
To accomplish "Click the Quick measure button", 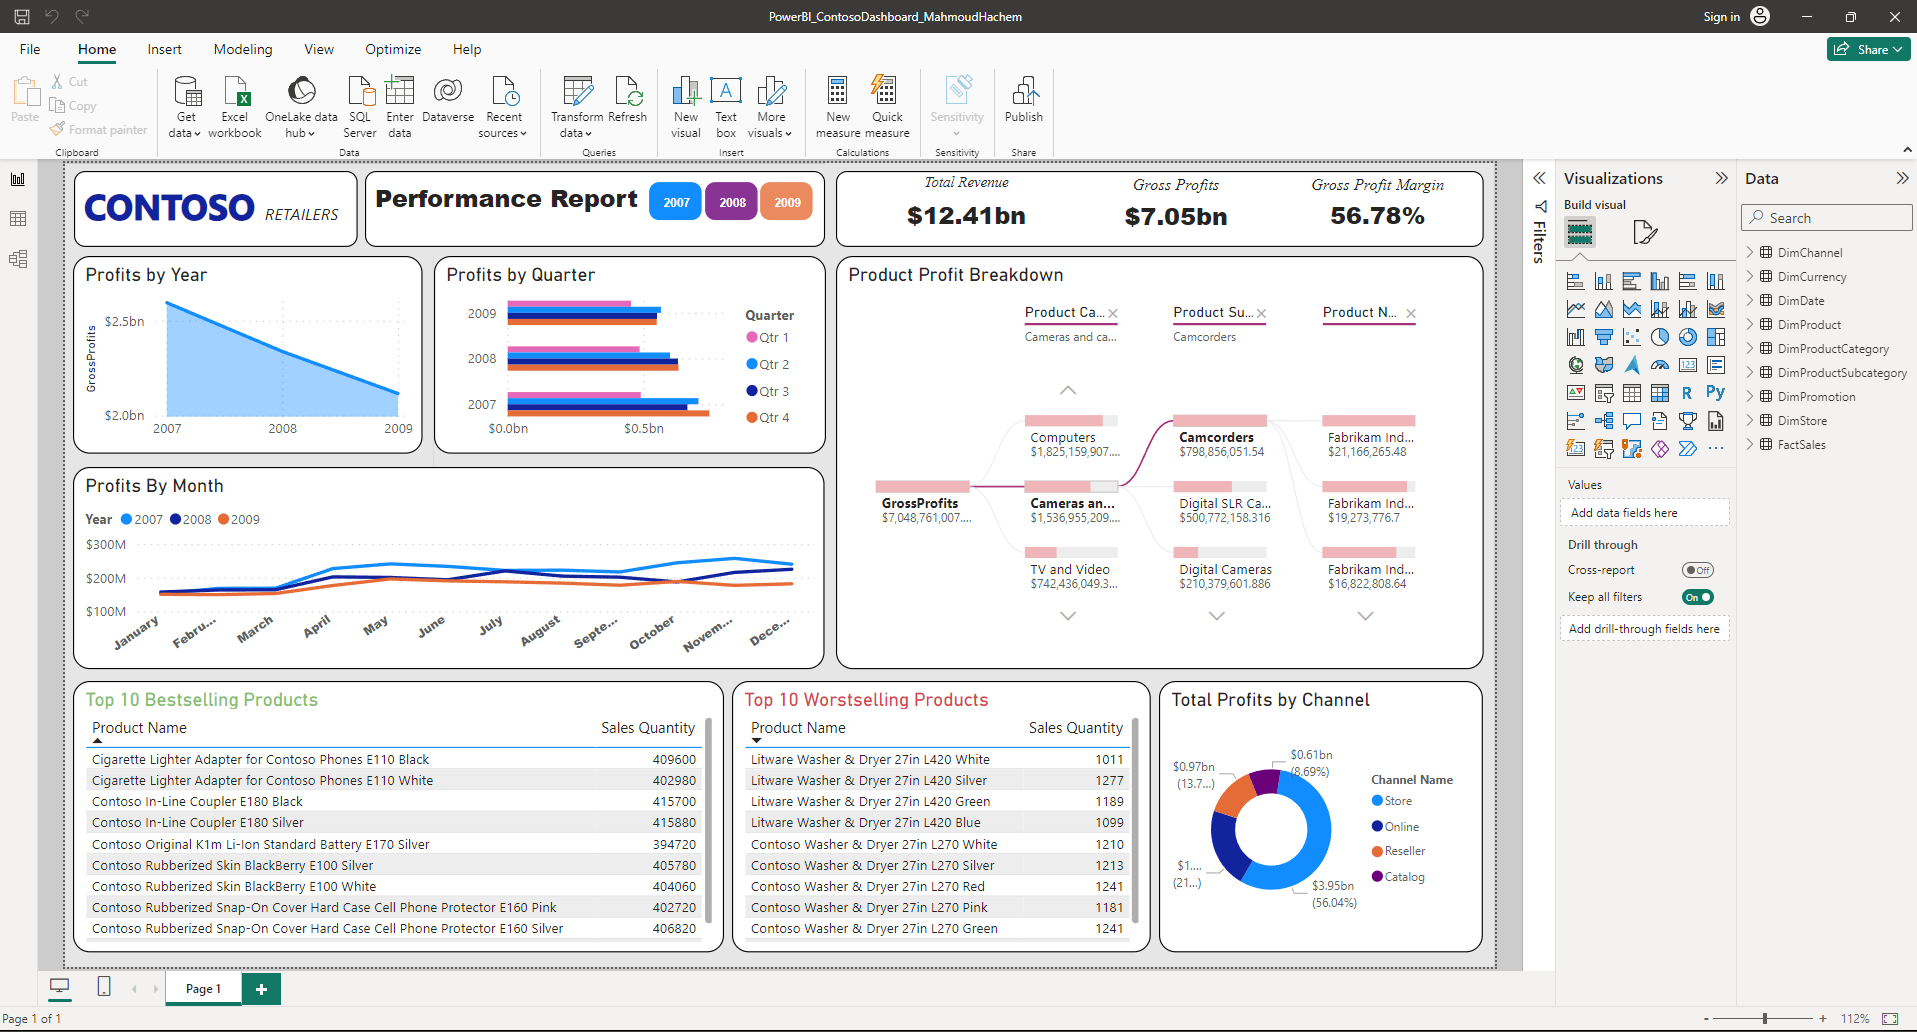I will coord(887,107).
